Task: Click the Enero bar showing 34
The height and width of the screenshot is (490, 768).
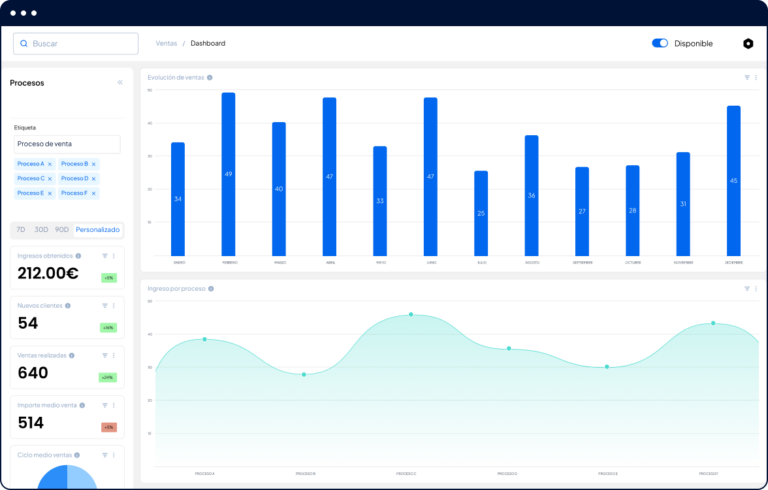Action: tap(178, 199)
